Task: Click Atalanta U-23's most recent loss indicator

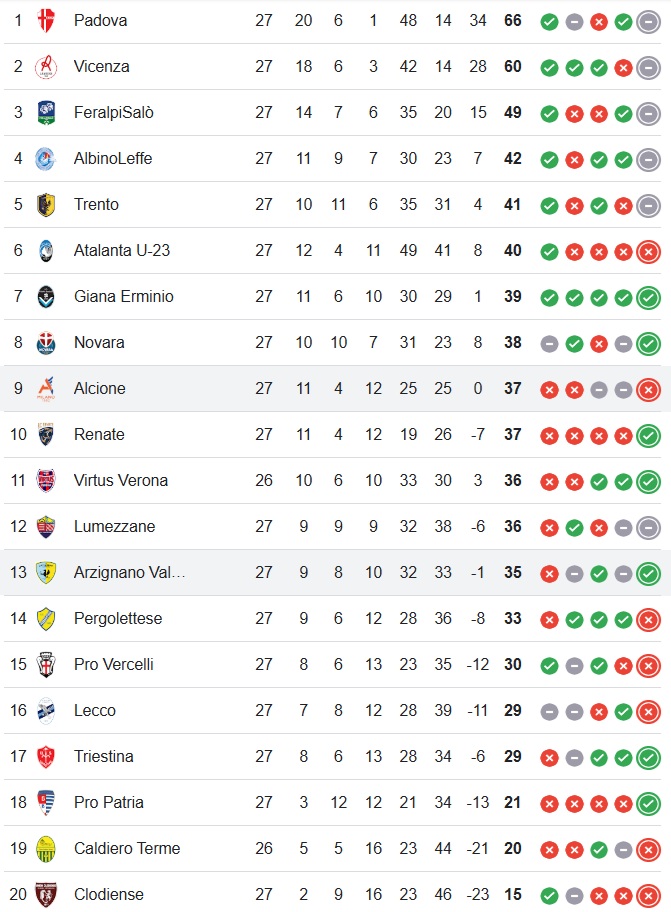Action: tap(648, 251)
